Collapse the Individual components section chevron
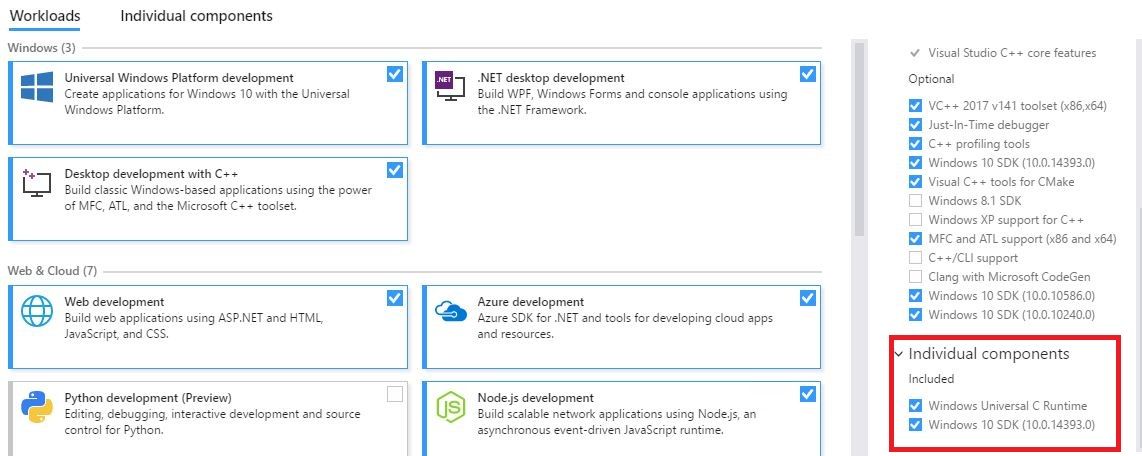The image size is (1142, 456). [899, 355]
